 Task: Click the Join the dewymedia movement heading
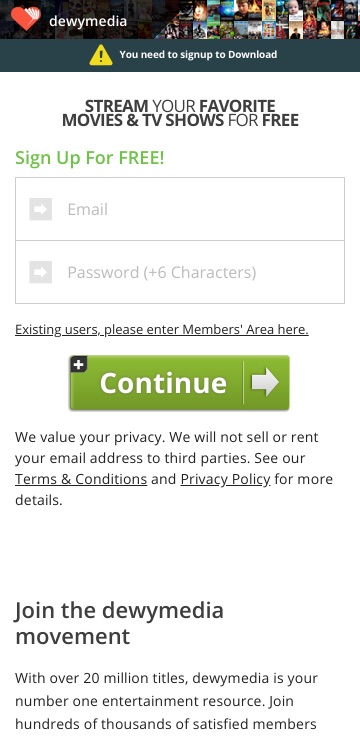119,623
